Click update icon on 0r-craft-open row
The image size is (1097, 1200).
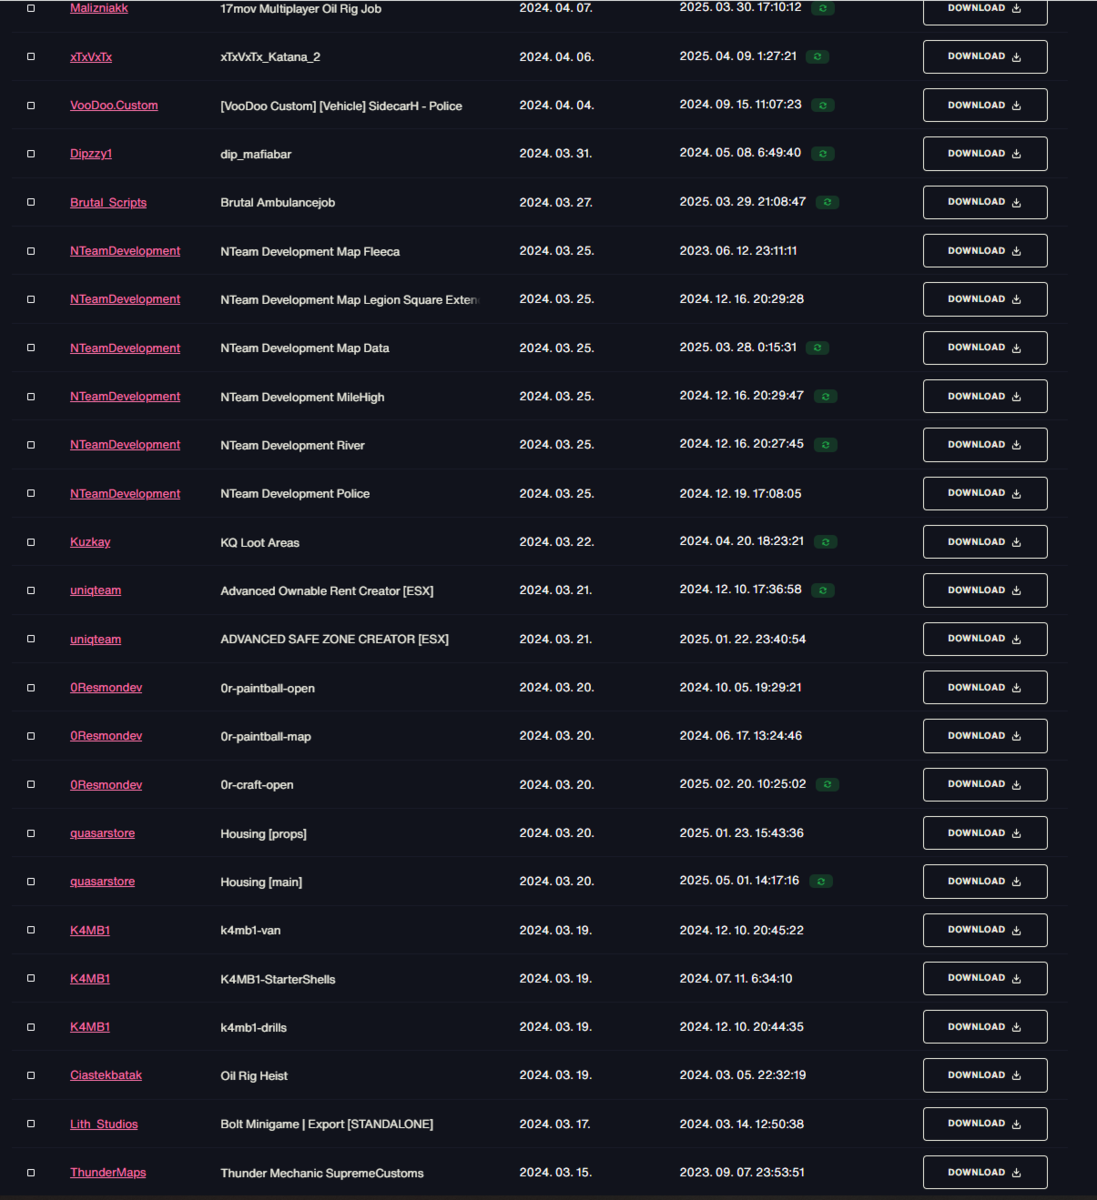click(827, 785)
